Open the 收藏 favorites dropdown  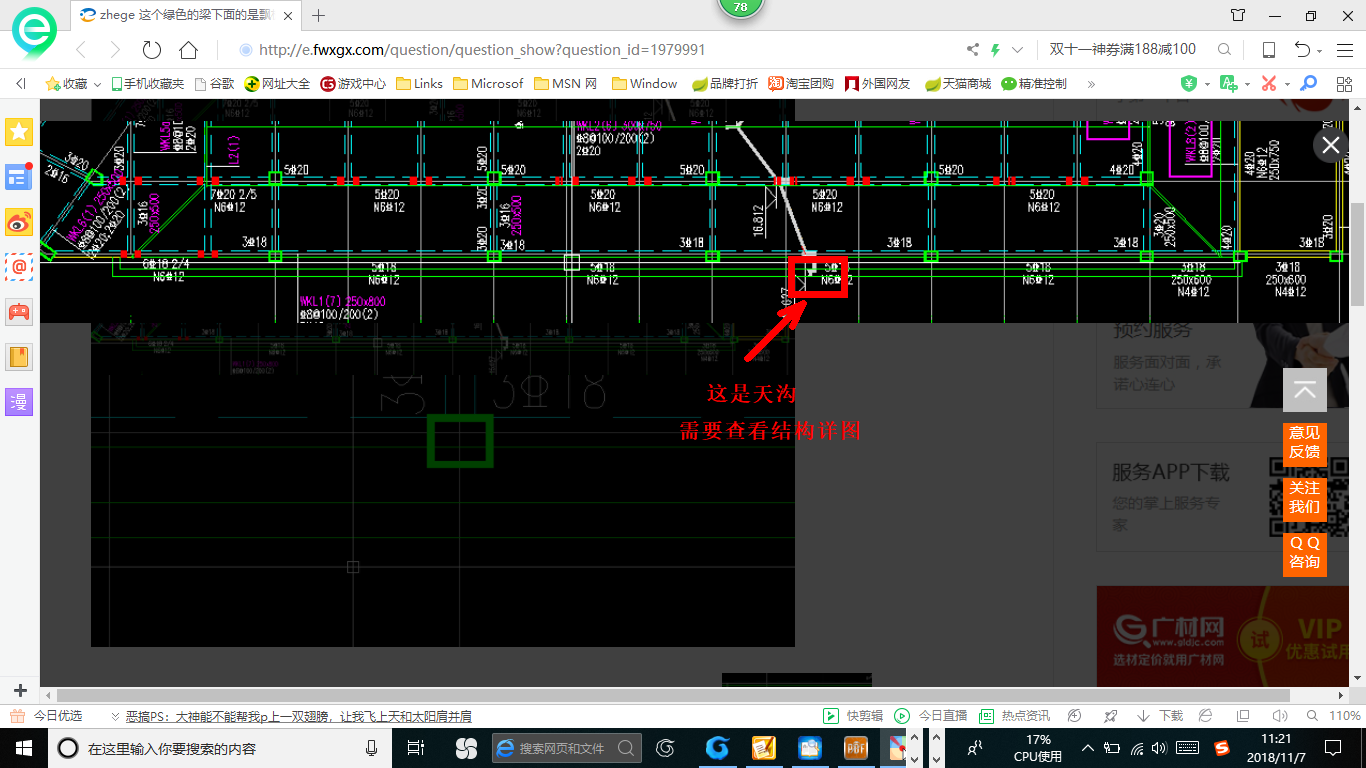73,84
